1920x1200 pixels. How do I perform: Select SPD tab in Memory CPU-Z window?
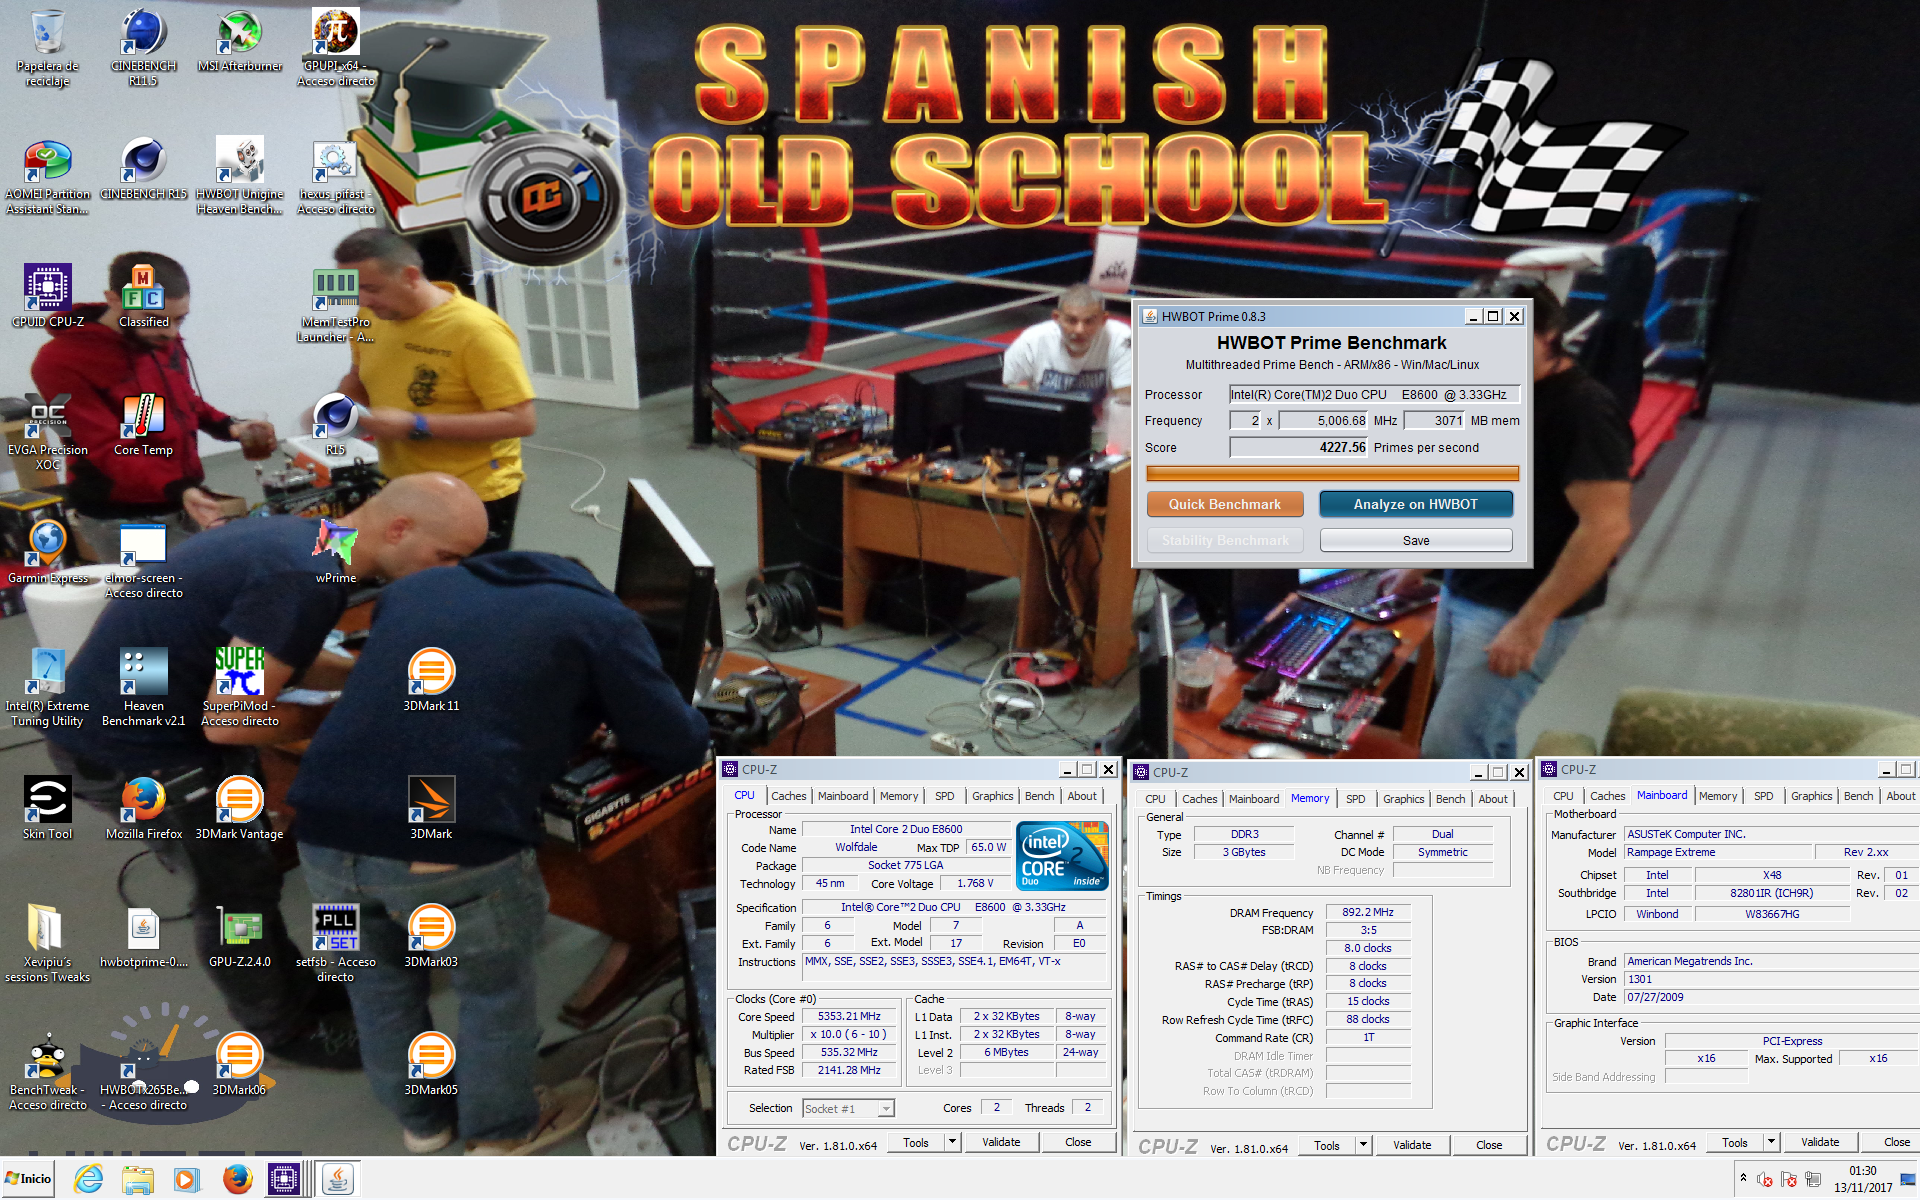pyautogui.click(x=1355, y=799)
